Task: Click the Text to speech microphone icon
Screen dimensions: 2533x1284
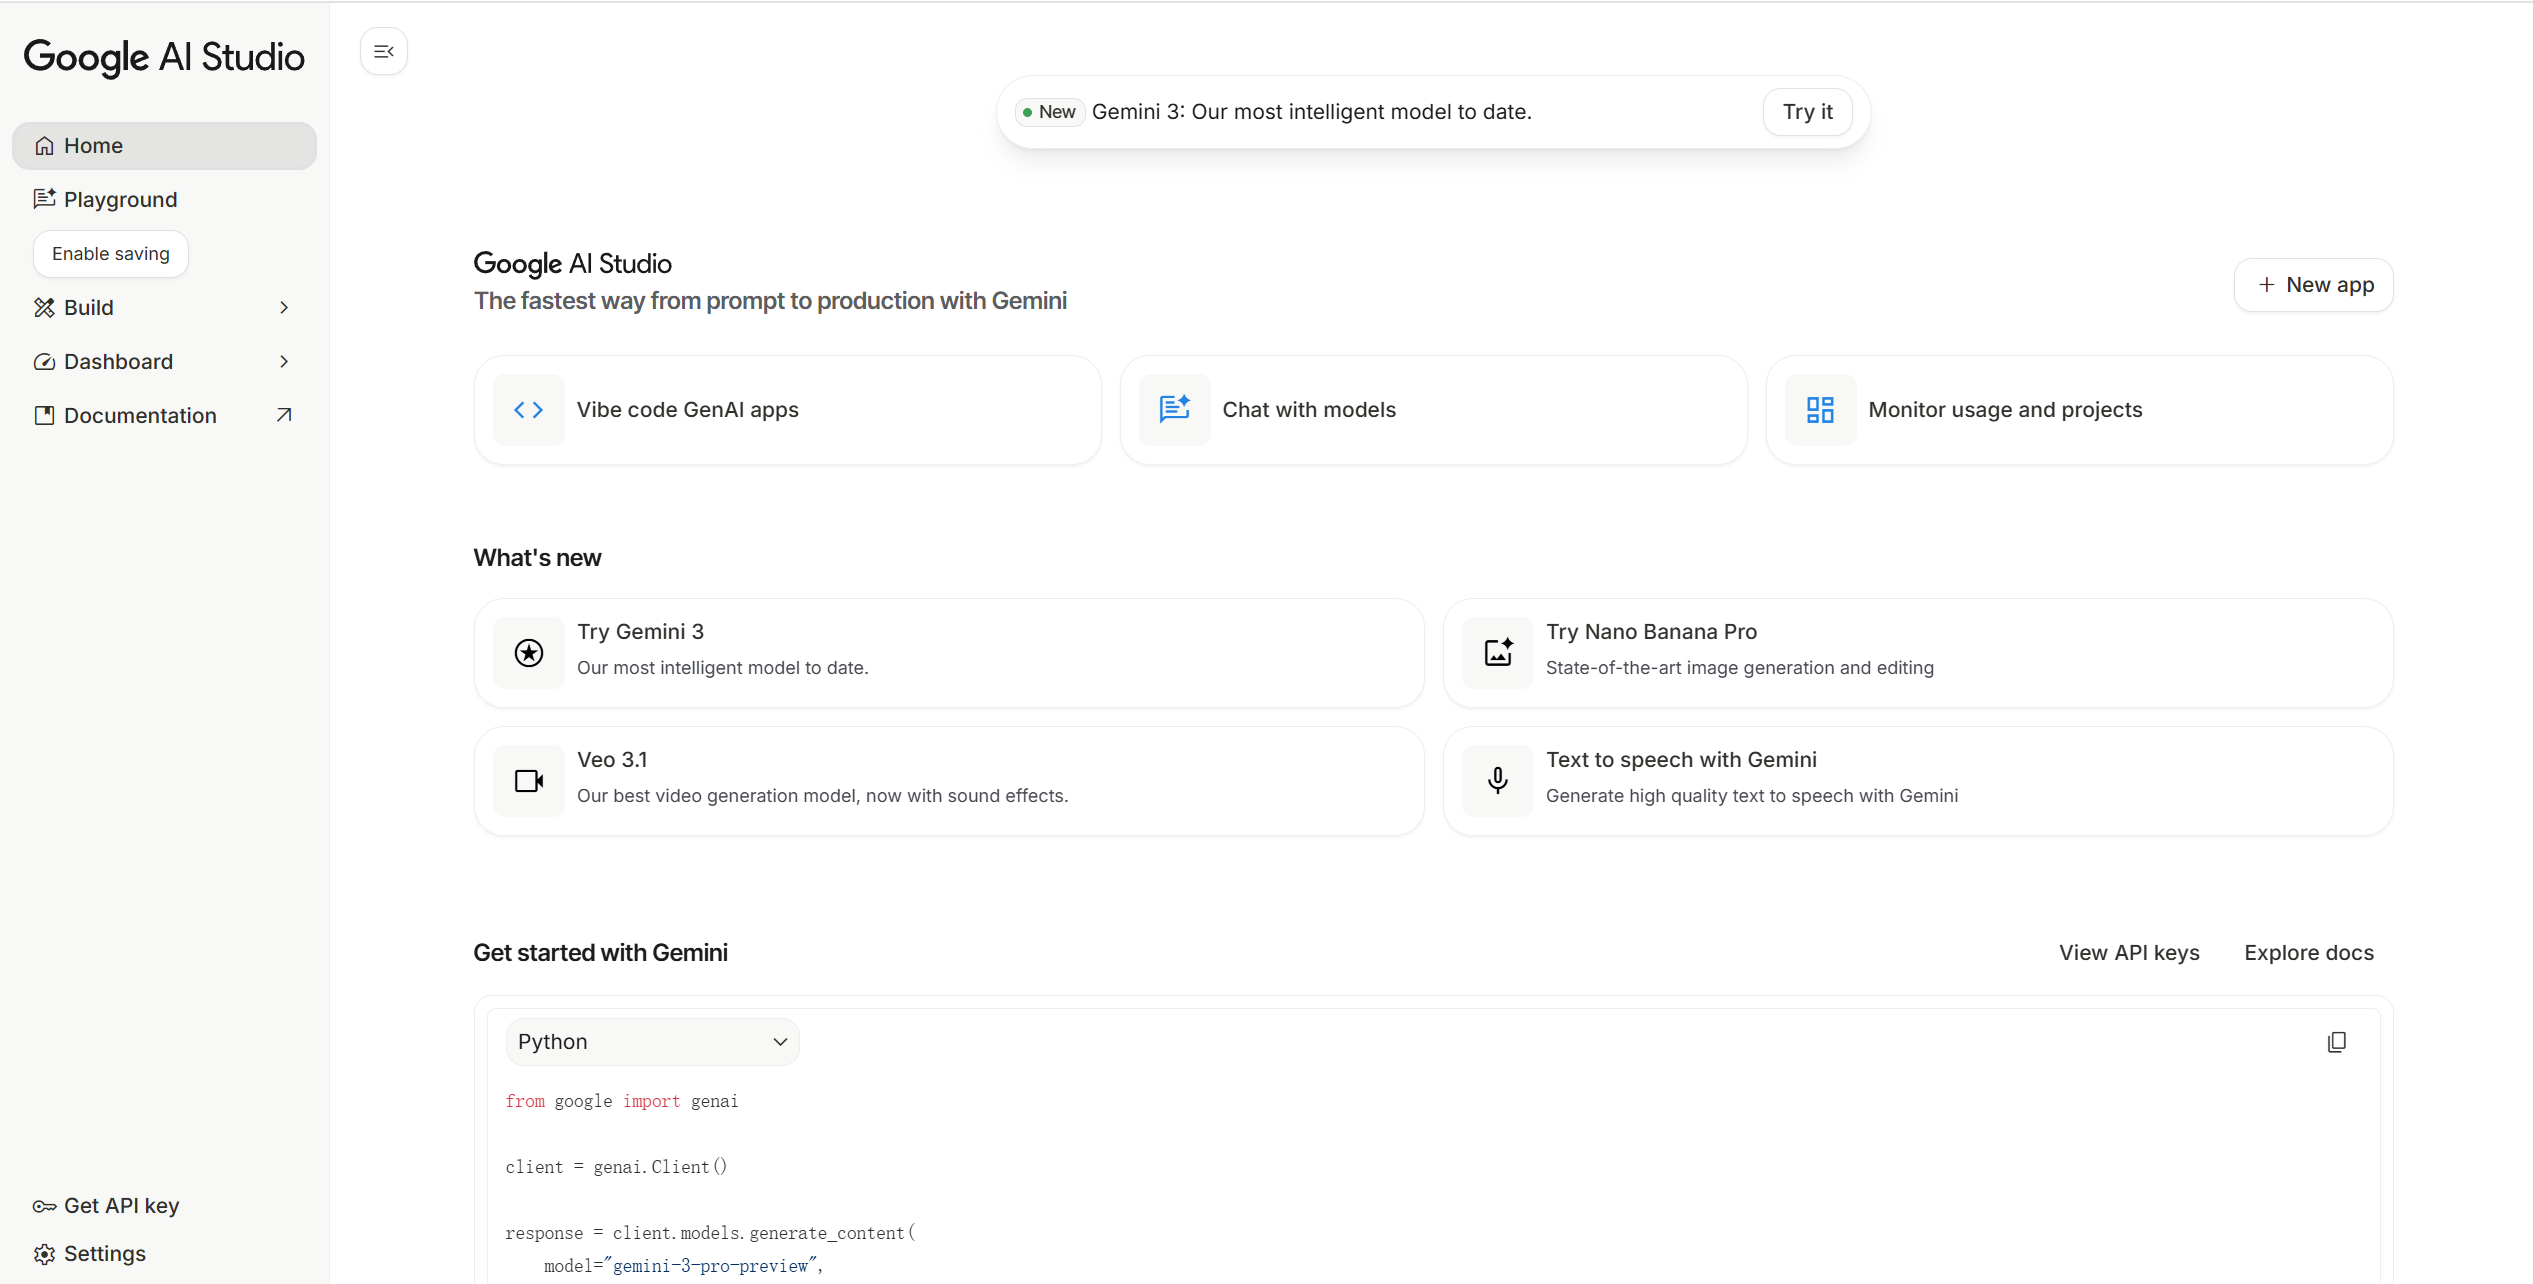Action: (1497, 780)
